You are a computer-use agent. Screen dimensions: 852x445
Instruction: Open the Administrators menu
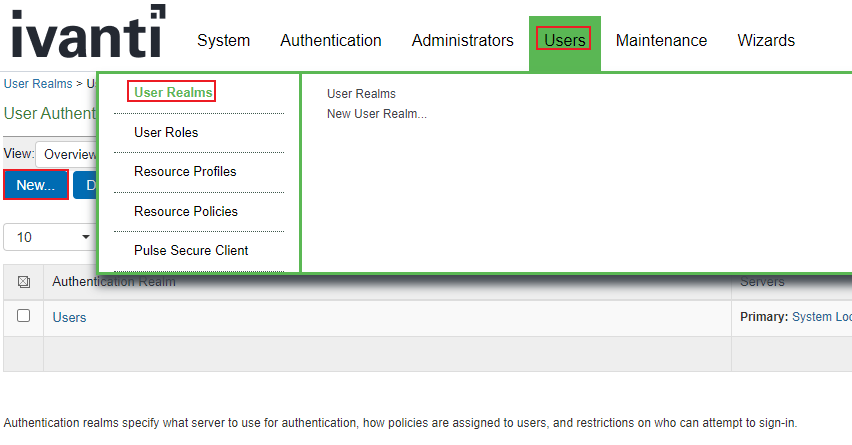pyautogui.click(x=462, y=41)
